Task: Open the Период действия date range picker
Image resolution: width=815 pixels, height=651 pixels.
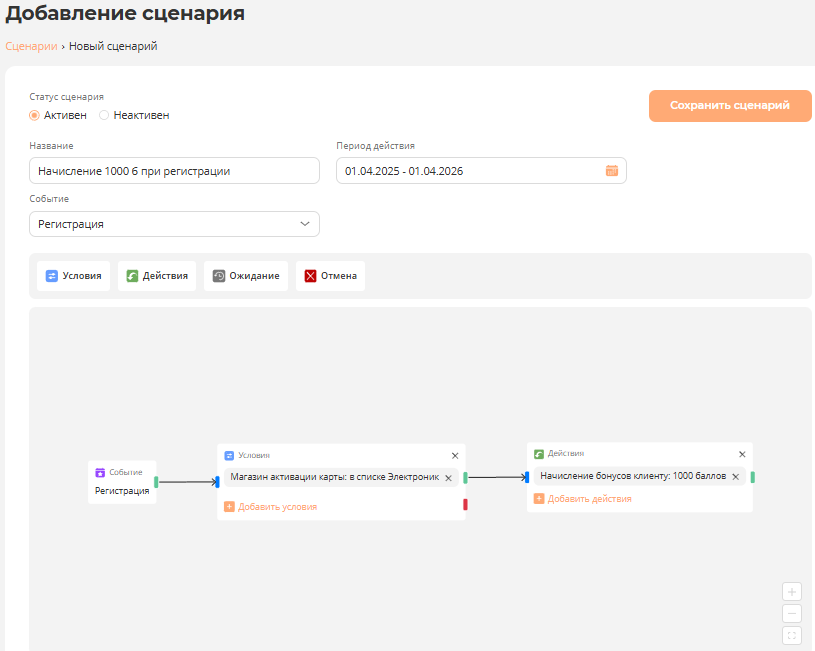Action: (x=470, y=171)
